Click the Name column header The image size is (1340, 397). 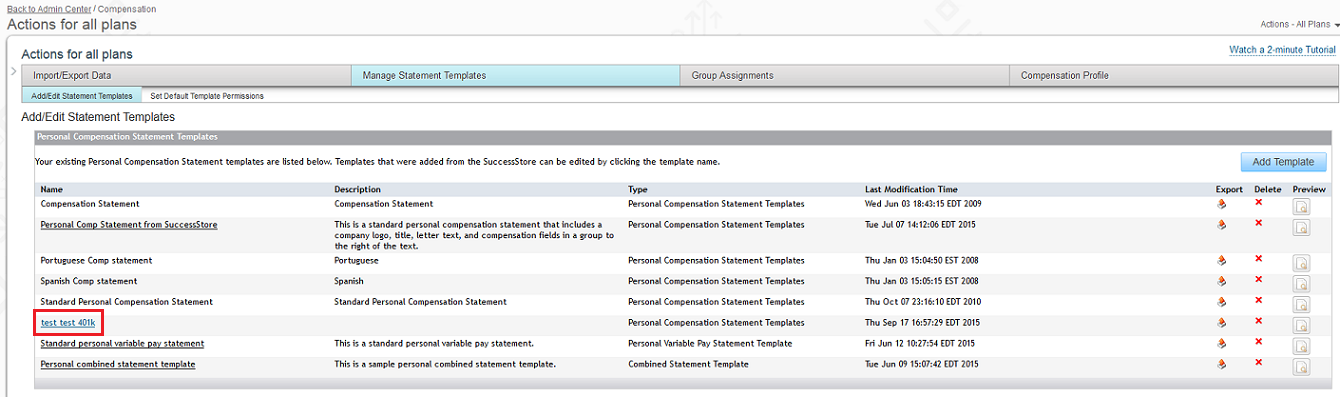point(52,189)
